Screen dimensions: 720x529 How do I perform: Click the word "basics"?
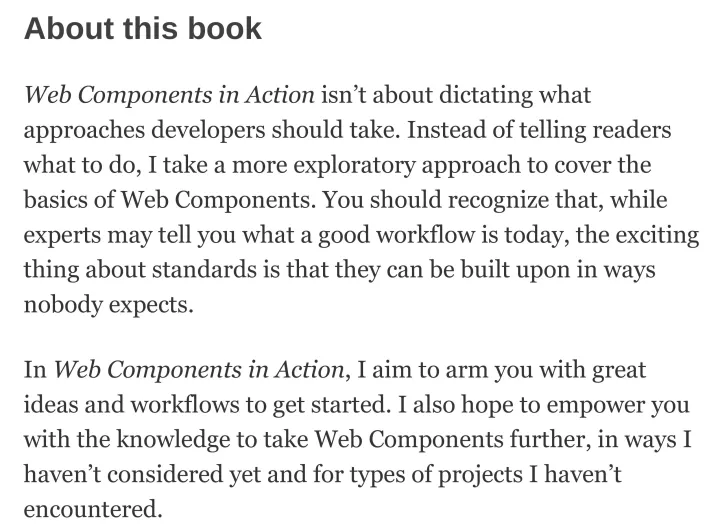56,200
